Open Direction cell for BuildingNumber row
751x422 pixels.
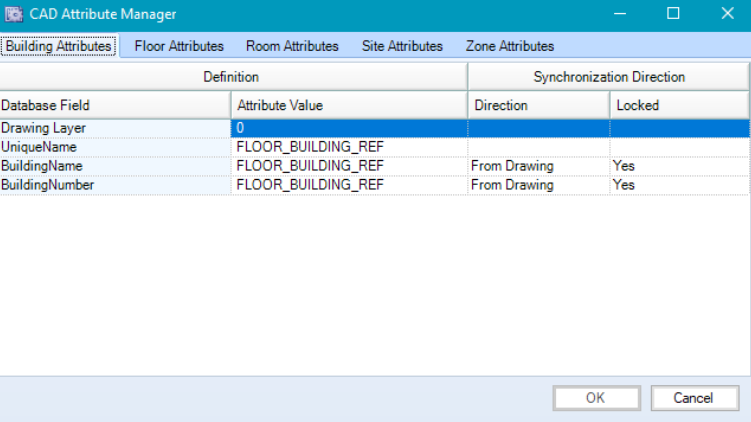pos(538,185)
